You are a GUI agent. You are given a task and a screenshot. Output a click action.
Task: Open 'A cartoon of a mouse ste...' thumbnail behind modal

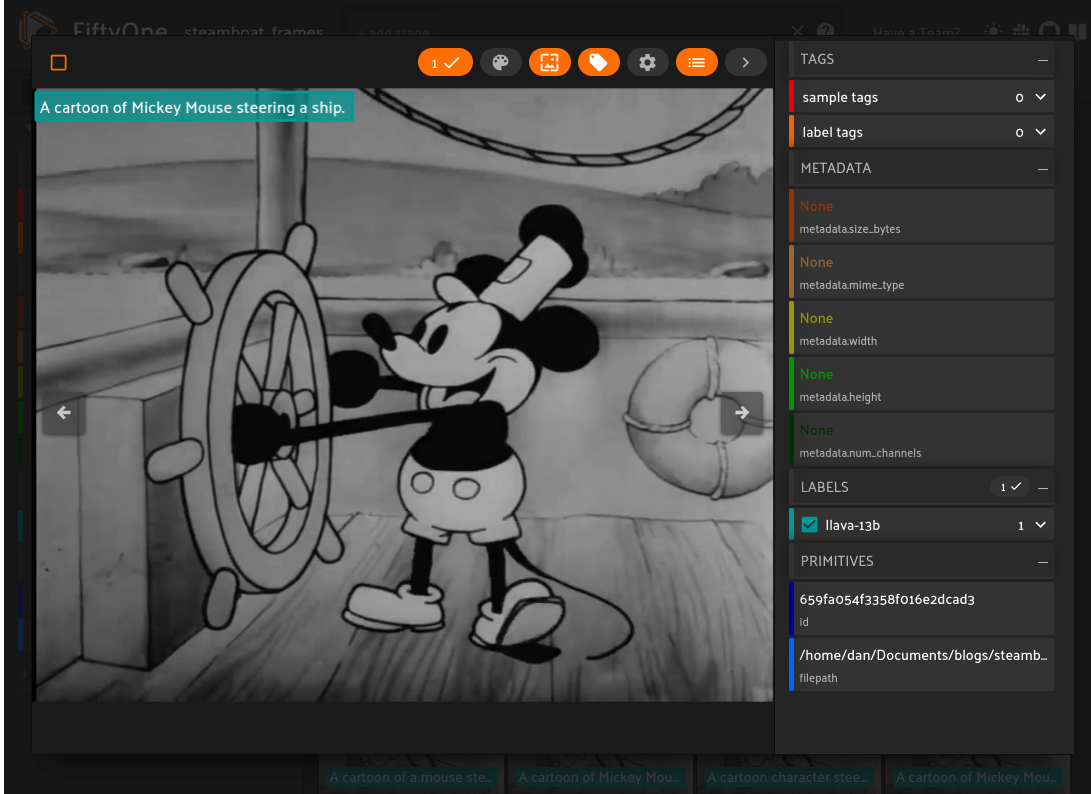click(x=411, y=774)
